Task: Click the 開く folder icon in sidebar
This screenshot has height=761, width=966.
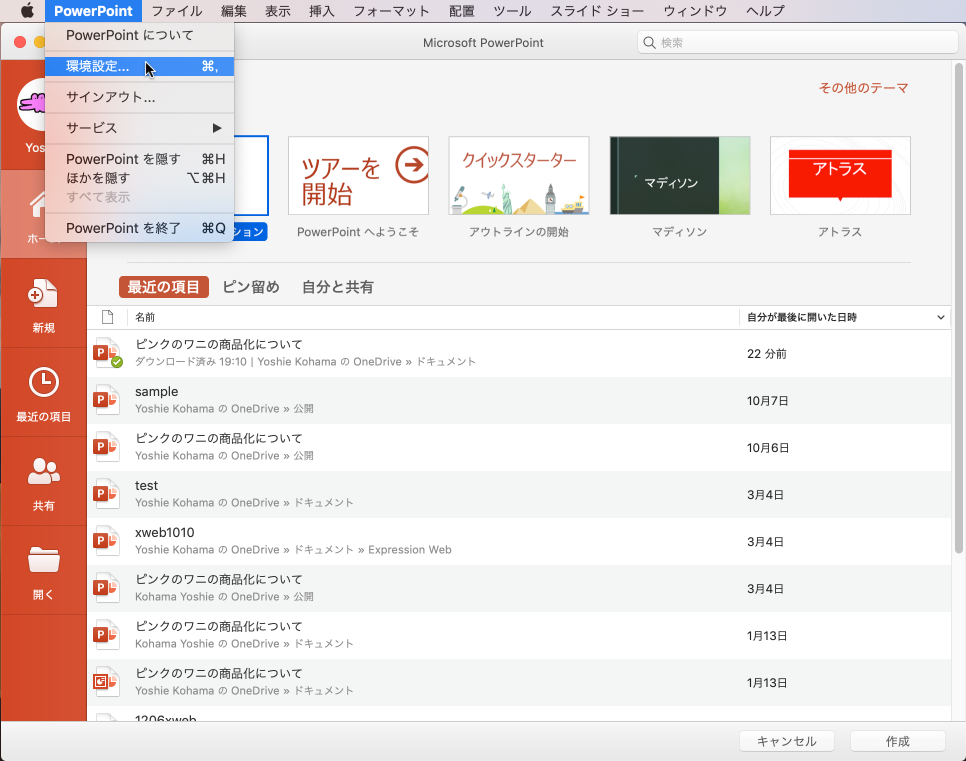Action: (43, 560)
